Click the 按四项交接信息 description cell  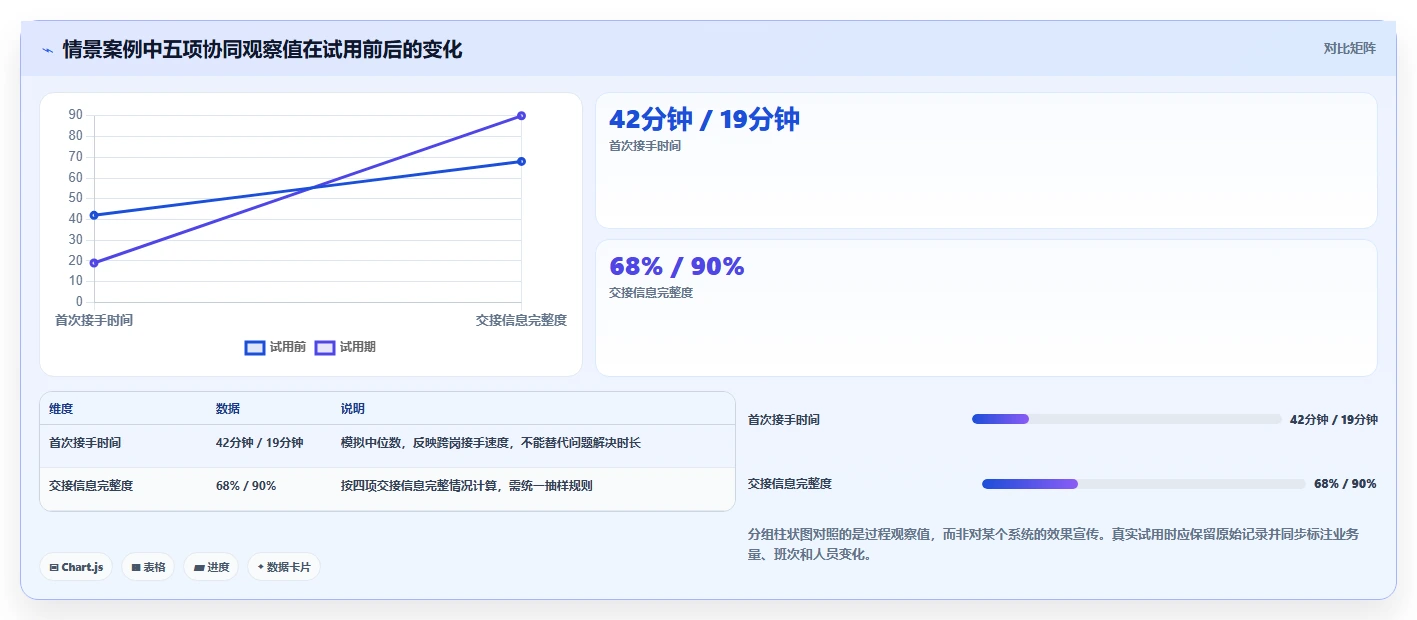467,485
